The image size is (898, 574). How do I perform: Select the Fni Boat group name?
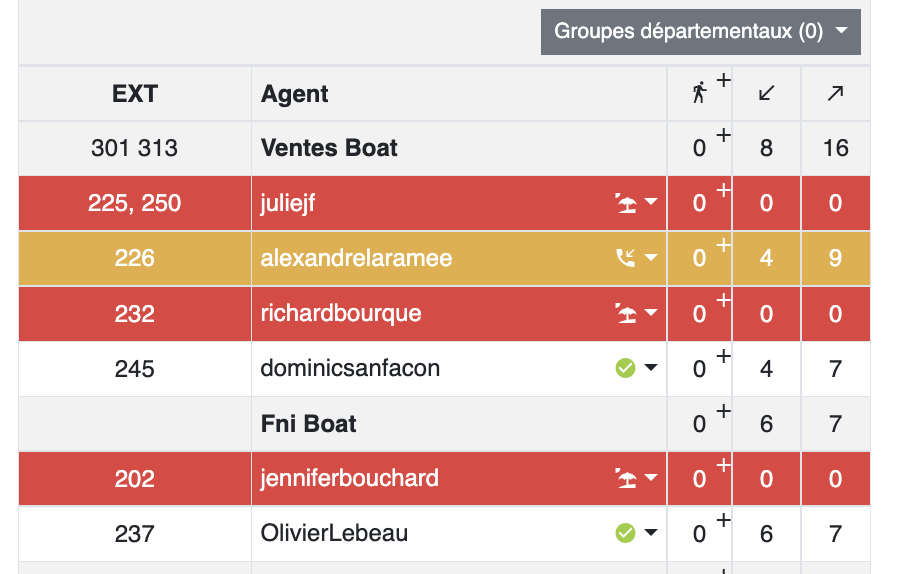click(308, 424)
